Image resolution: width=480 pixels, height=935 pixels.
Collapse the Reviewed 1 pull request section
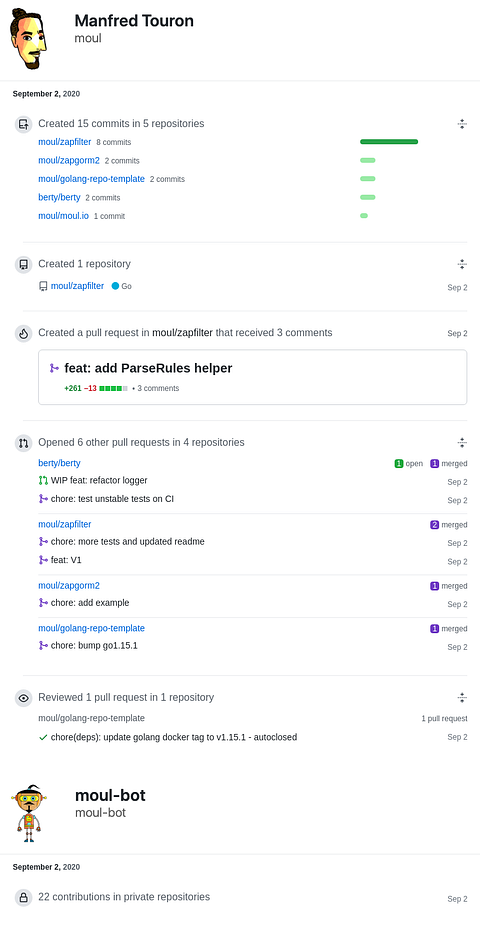tap(462, 697)
